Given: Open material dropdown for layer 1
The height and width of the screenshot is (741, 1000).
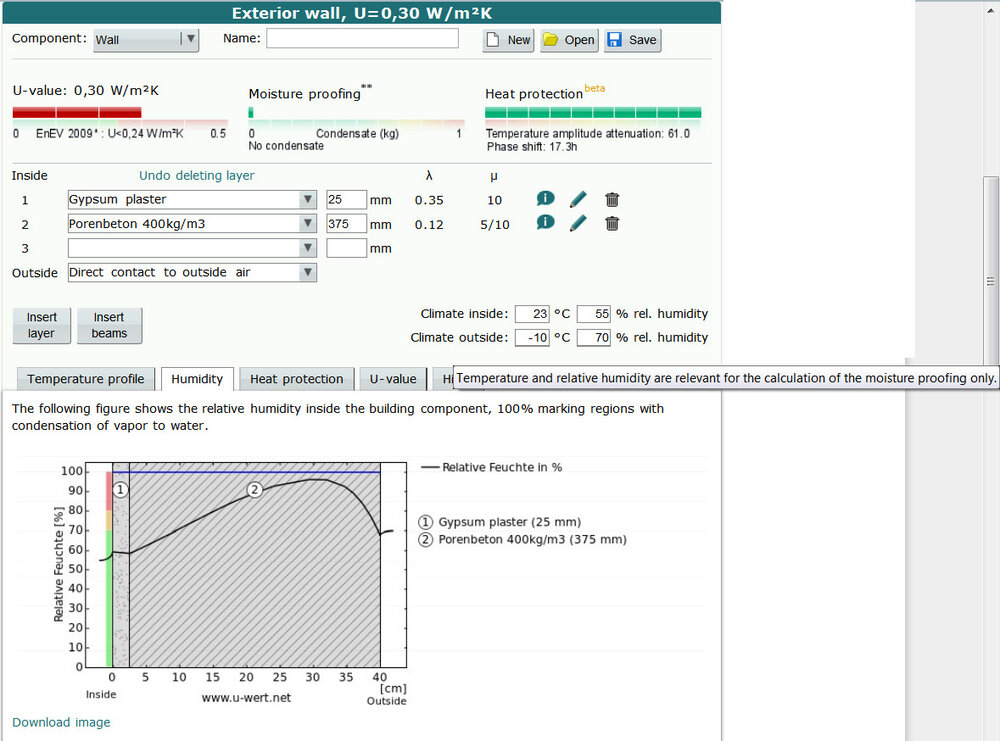Looking at the screenshot, I should point(307,199).
